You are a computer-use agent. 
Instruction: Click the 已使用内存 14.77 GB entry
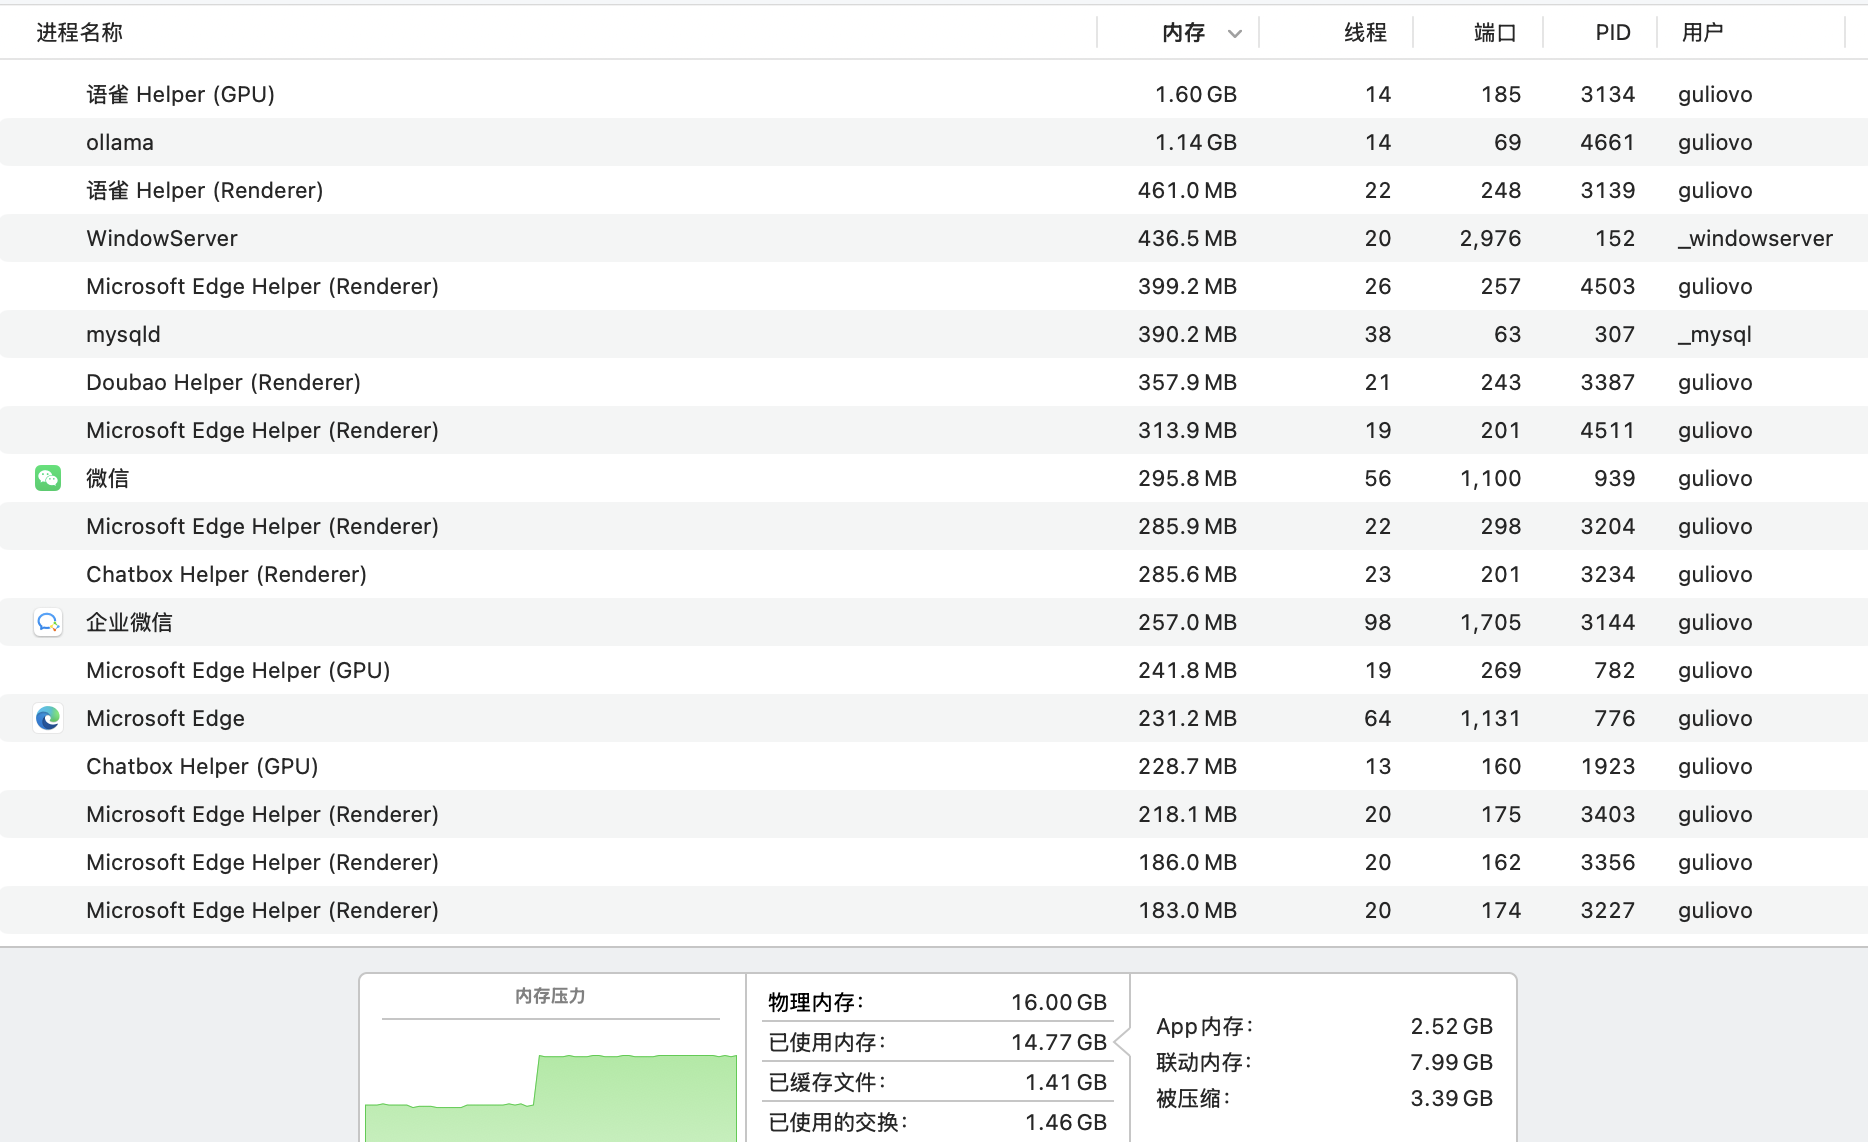pos(937,1042)
